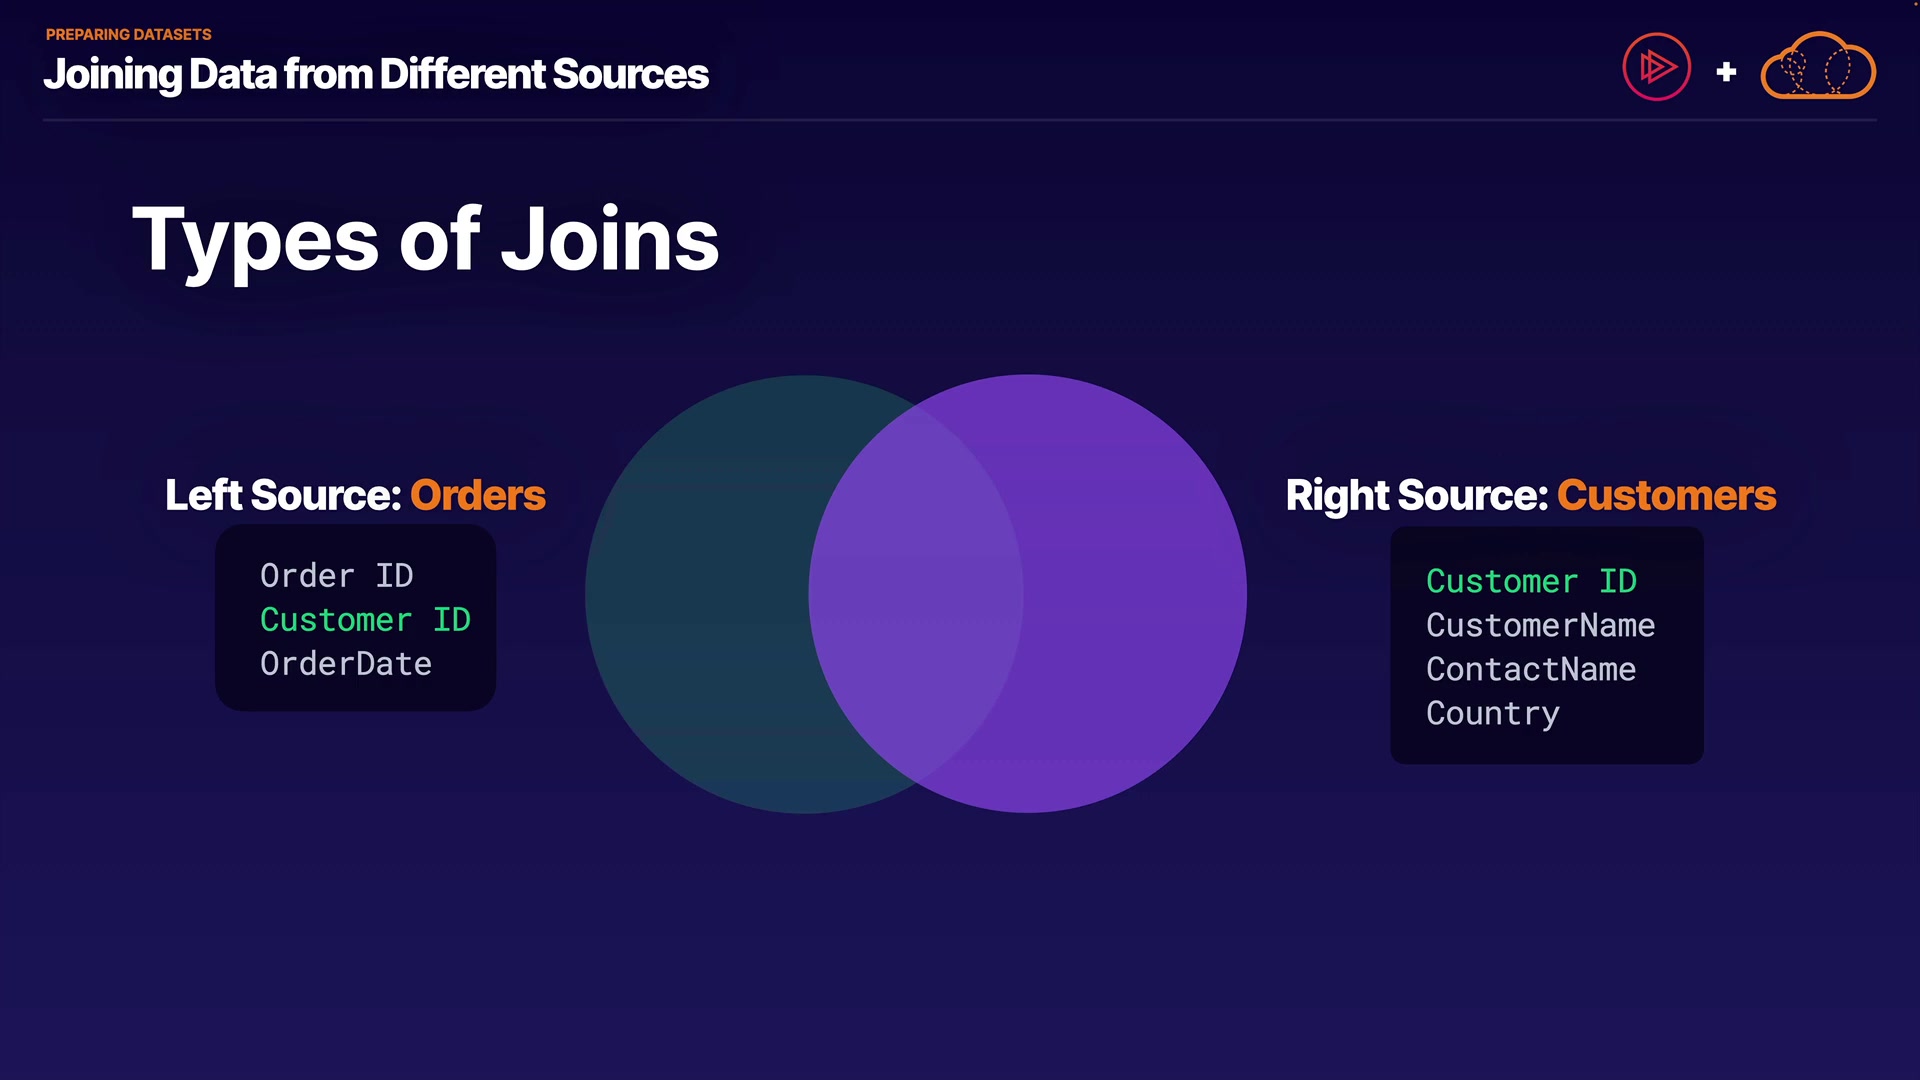Click the Right Source label text

click(x=1416, y=495)
